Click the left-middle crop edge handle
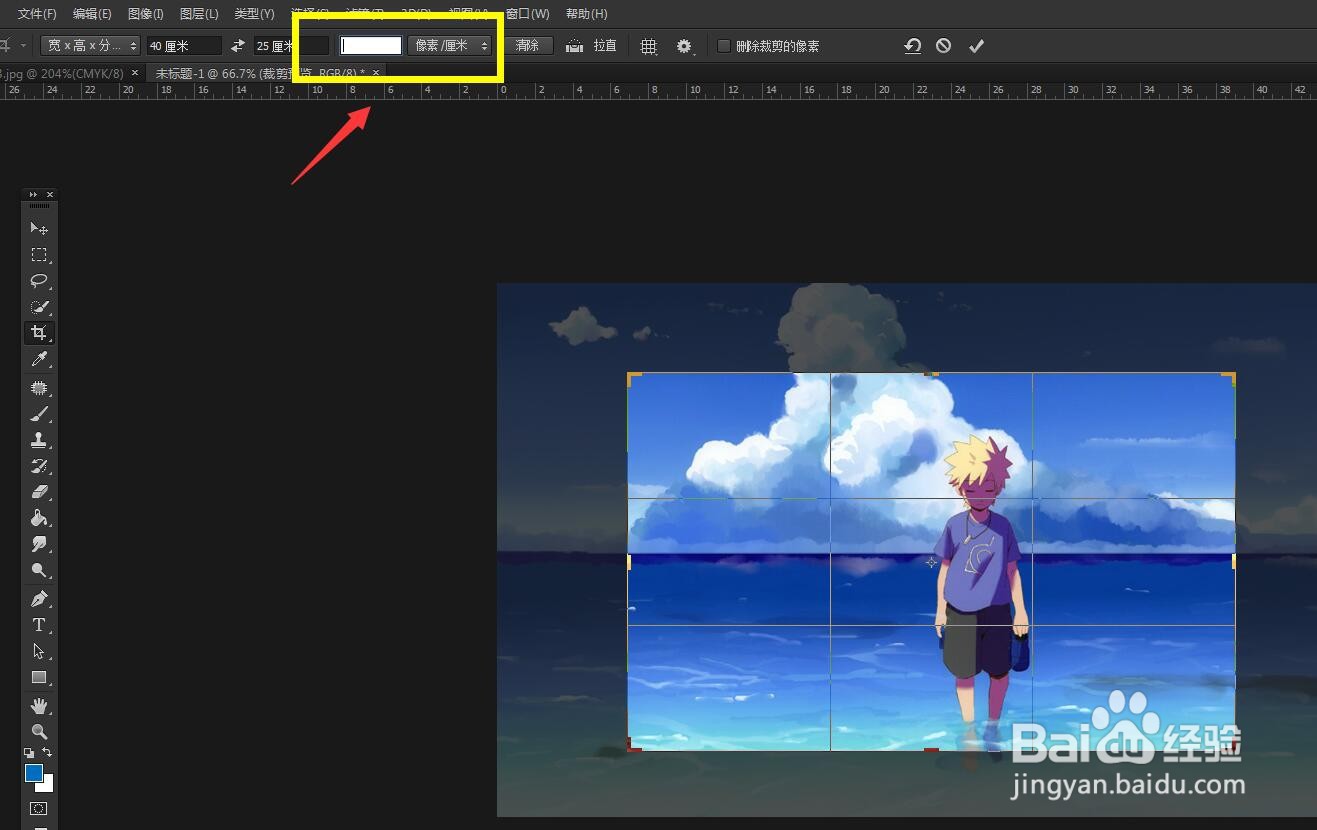 [629, 562]
